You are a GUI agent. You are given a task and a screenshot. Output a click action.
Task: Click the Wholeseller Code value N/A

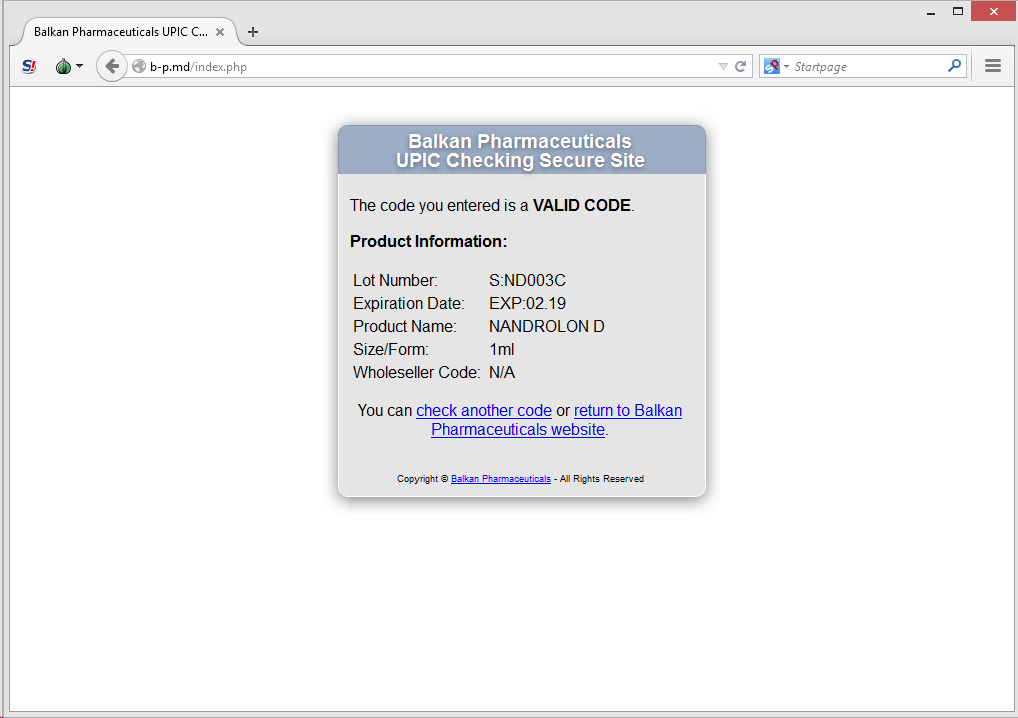(502, 373)
